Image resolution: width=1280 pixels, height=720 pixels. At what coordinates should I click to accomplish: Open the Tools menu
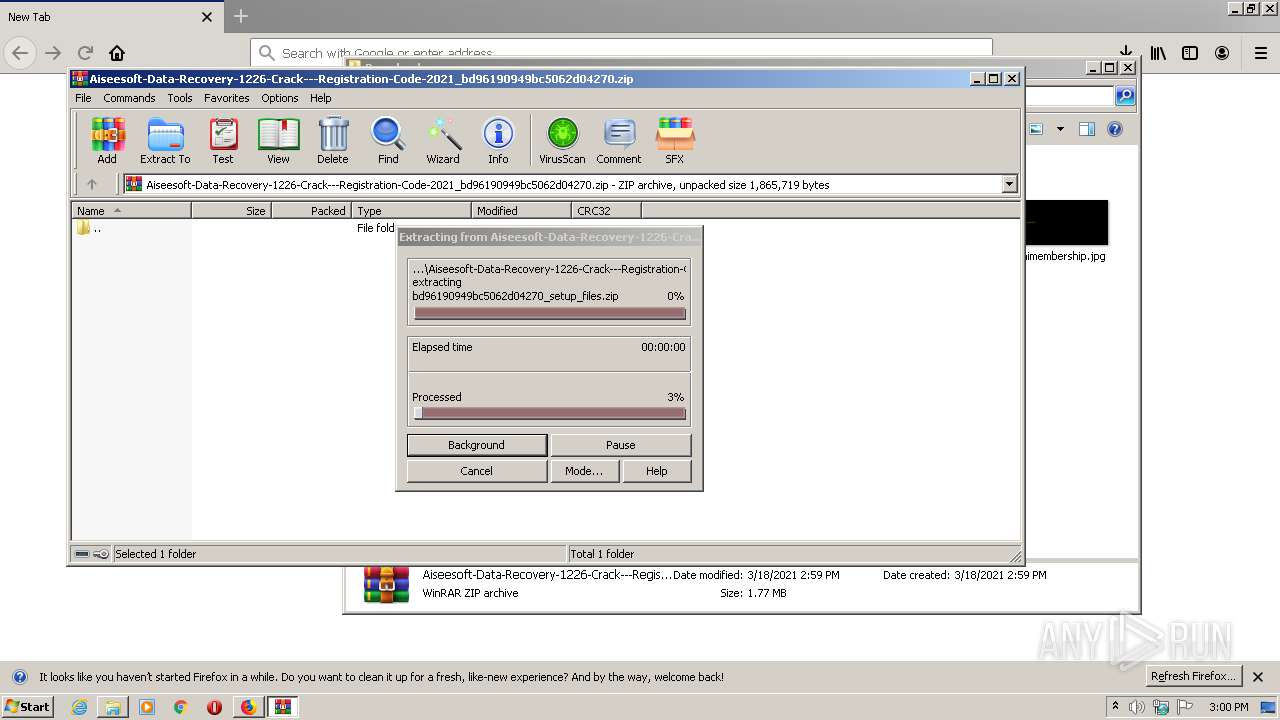[180, 98]
